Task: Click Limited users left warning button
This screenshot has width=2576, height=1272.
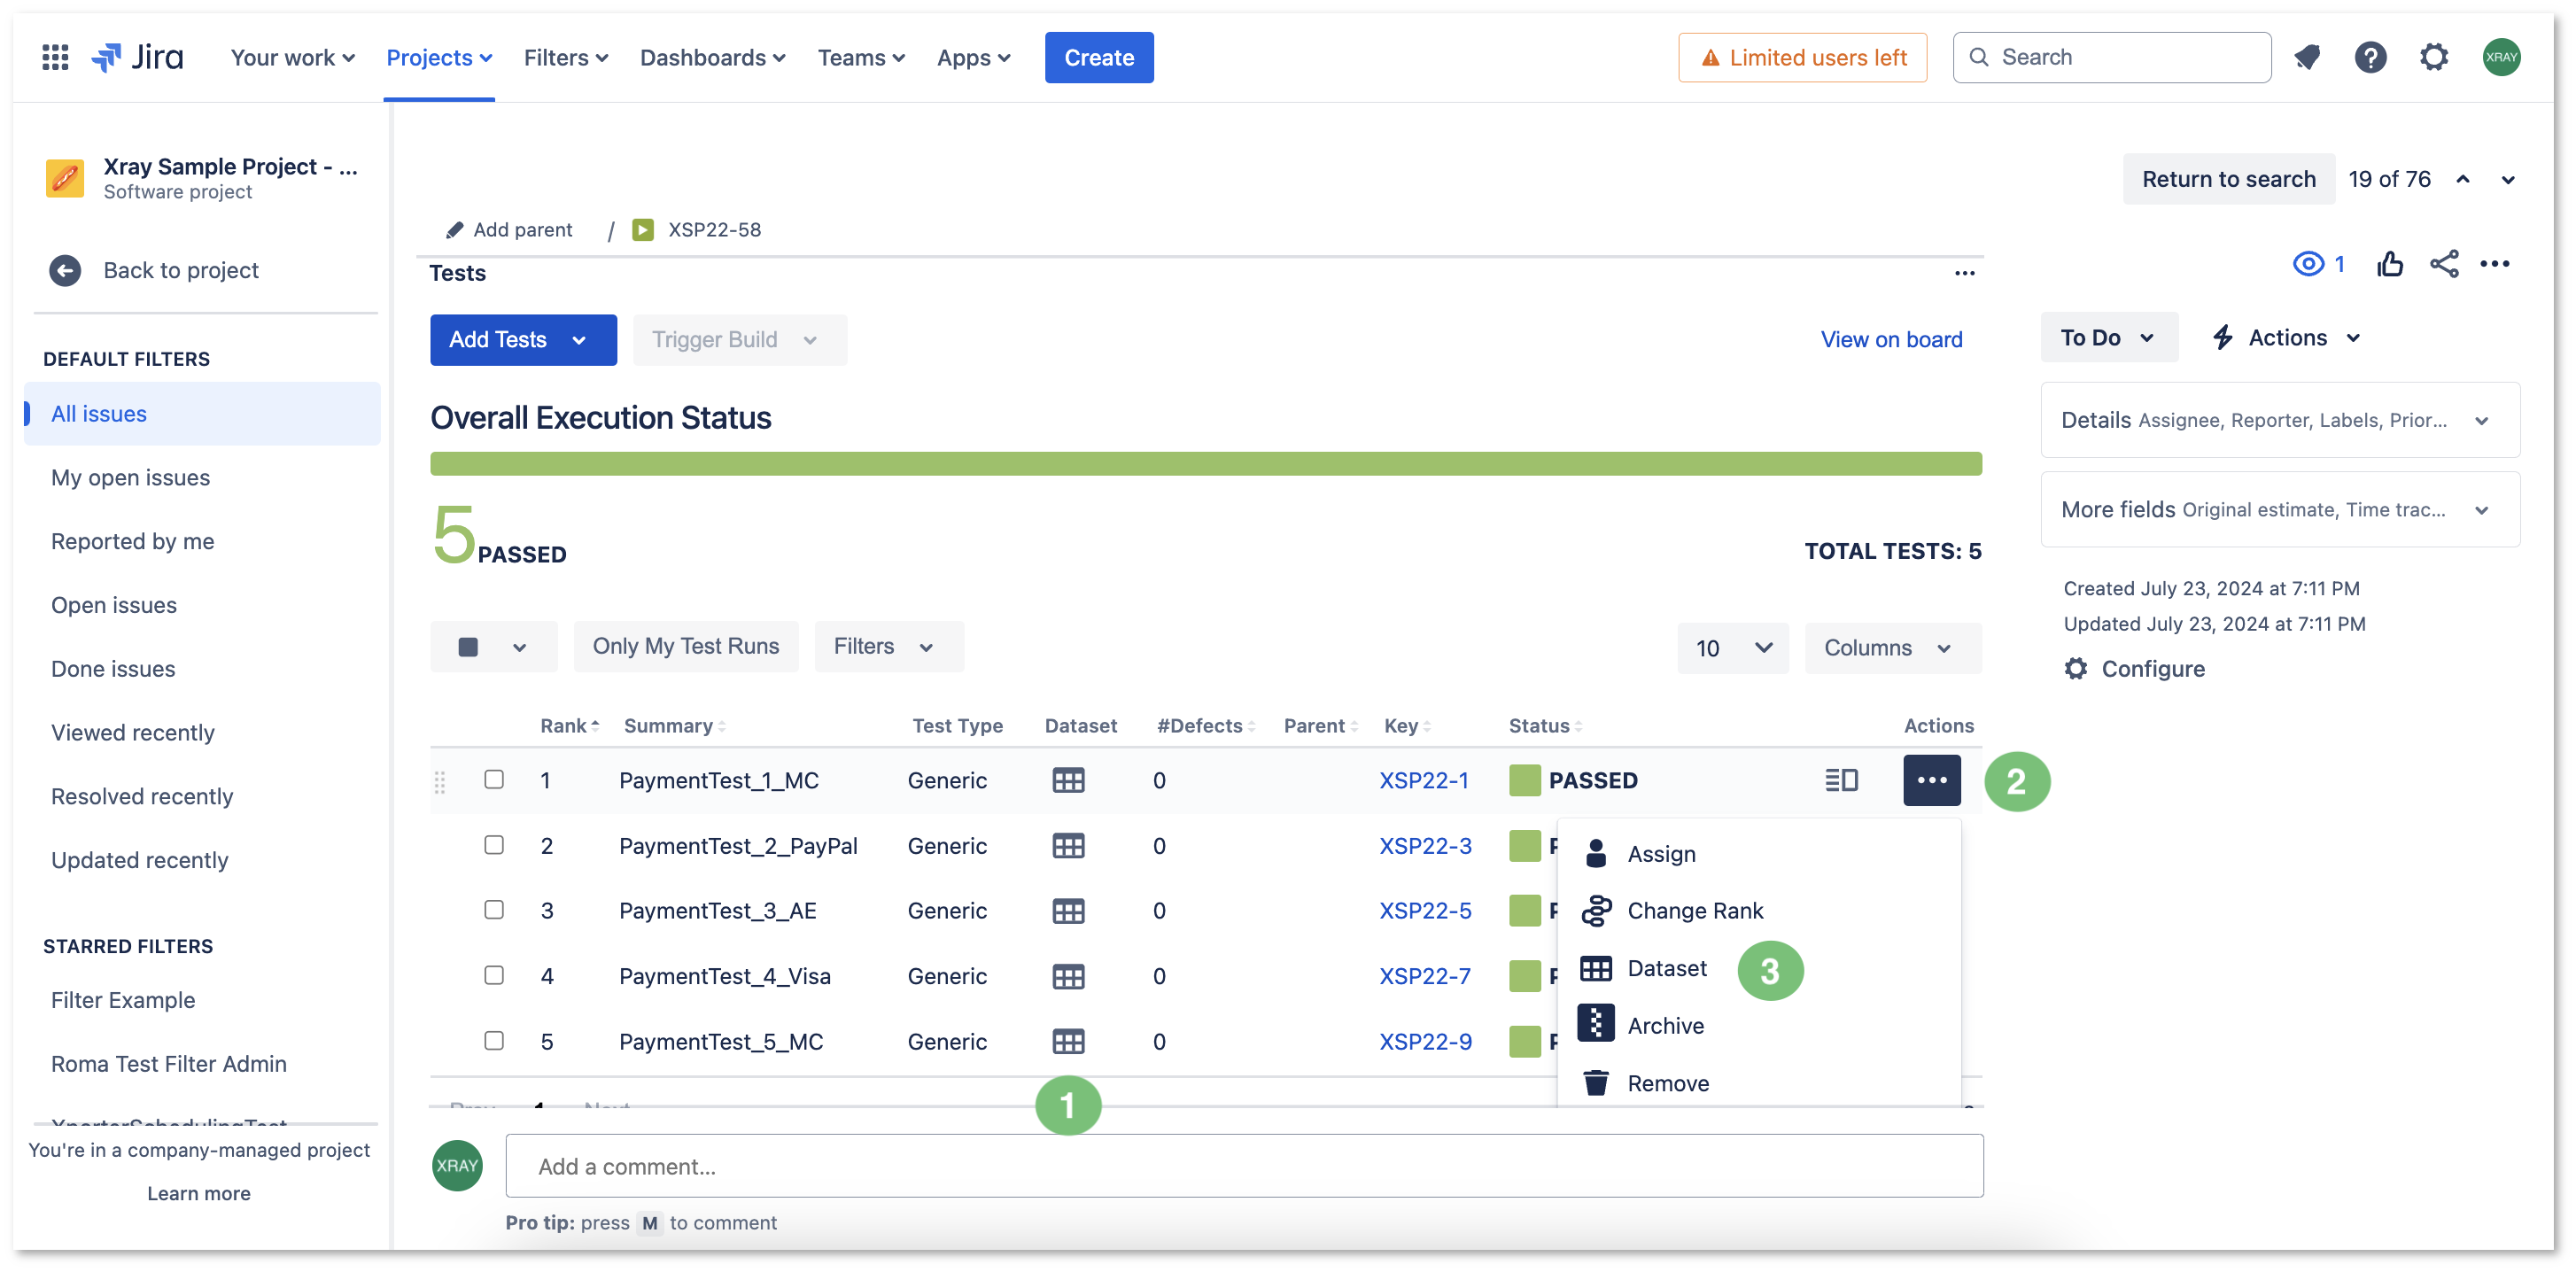Action: 1802,58
